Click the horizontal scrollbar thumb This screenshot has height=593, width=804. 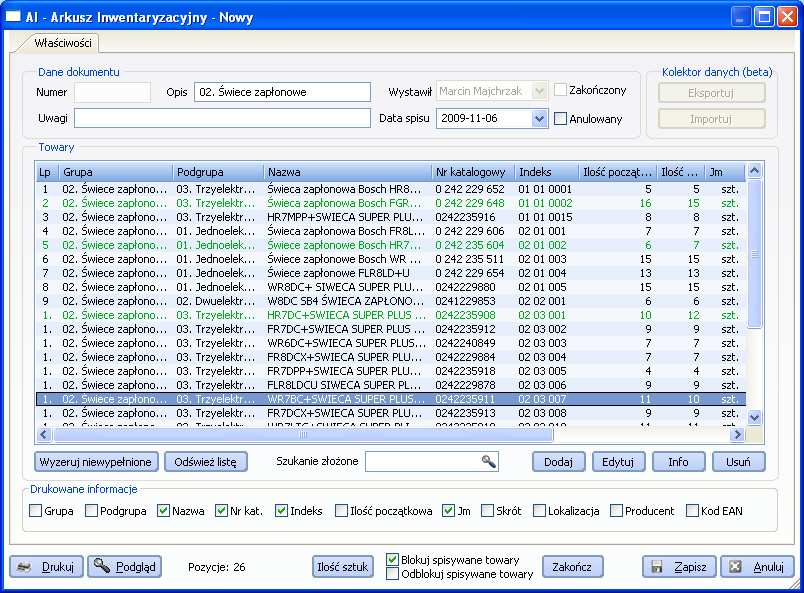coord(303,434)
